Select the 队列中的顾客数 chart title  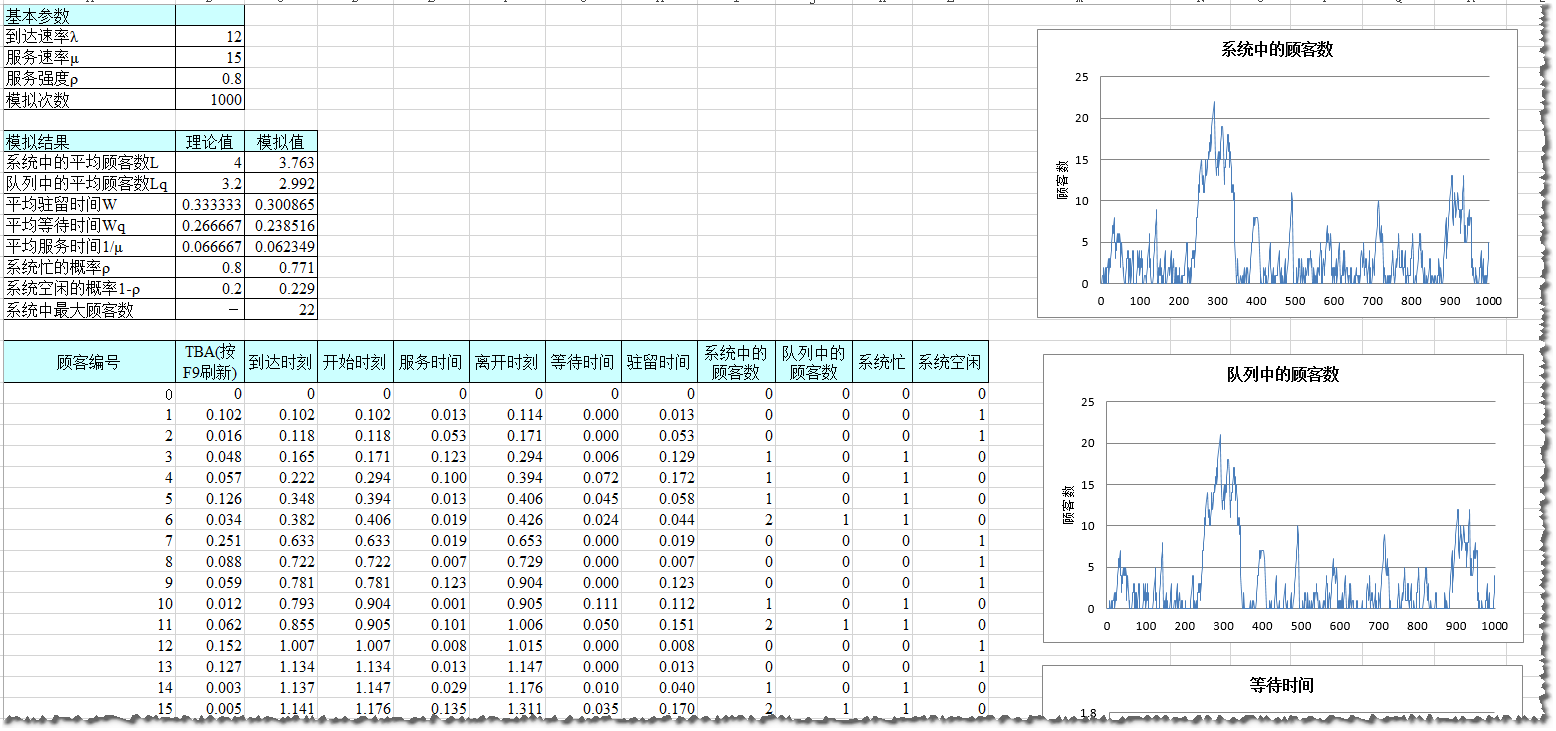coord(1283,375)
